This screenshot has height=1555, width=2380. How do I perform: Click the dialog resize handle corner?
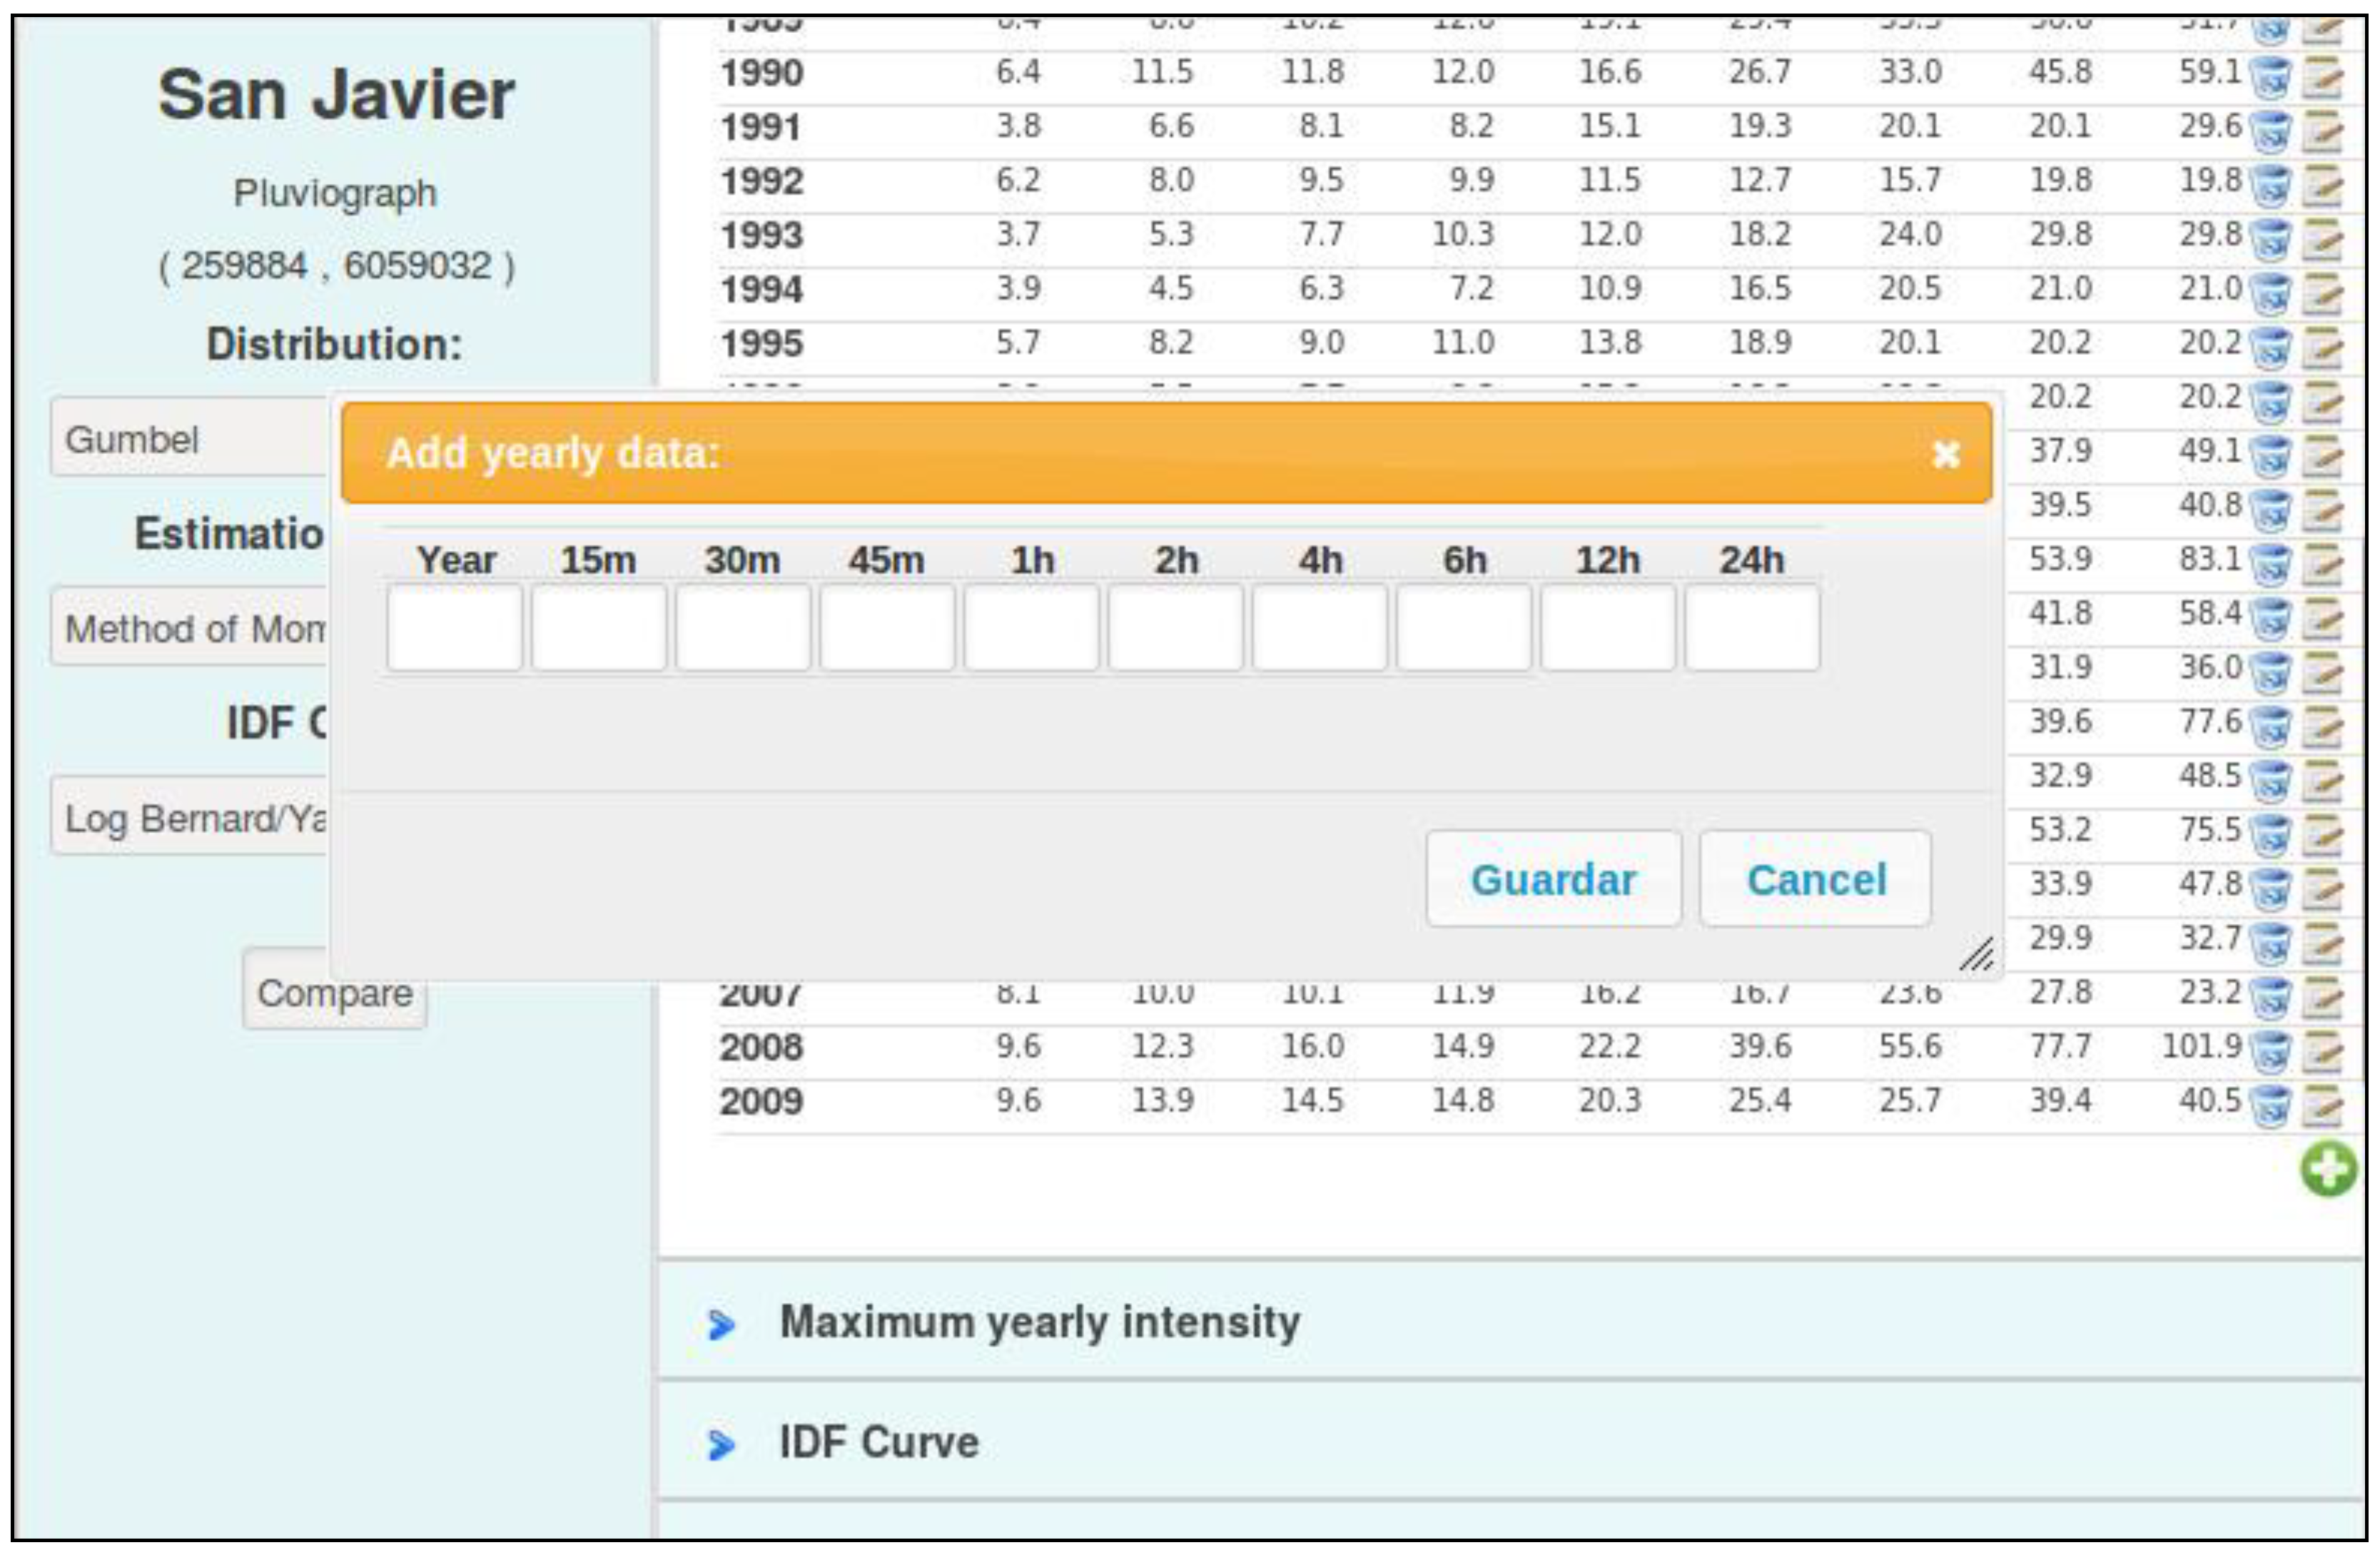coord(1977,955)
